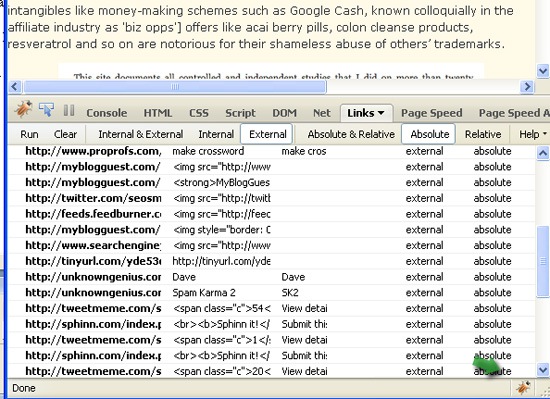Click the '<span class="c">1</' cell
Viewport: 550px width, 399px height.
click(222, 340)
